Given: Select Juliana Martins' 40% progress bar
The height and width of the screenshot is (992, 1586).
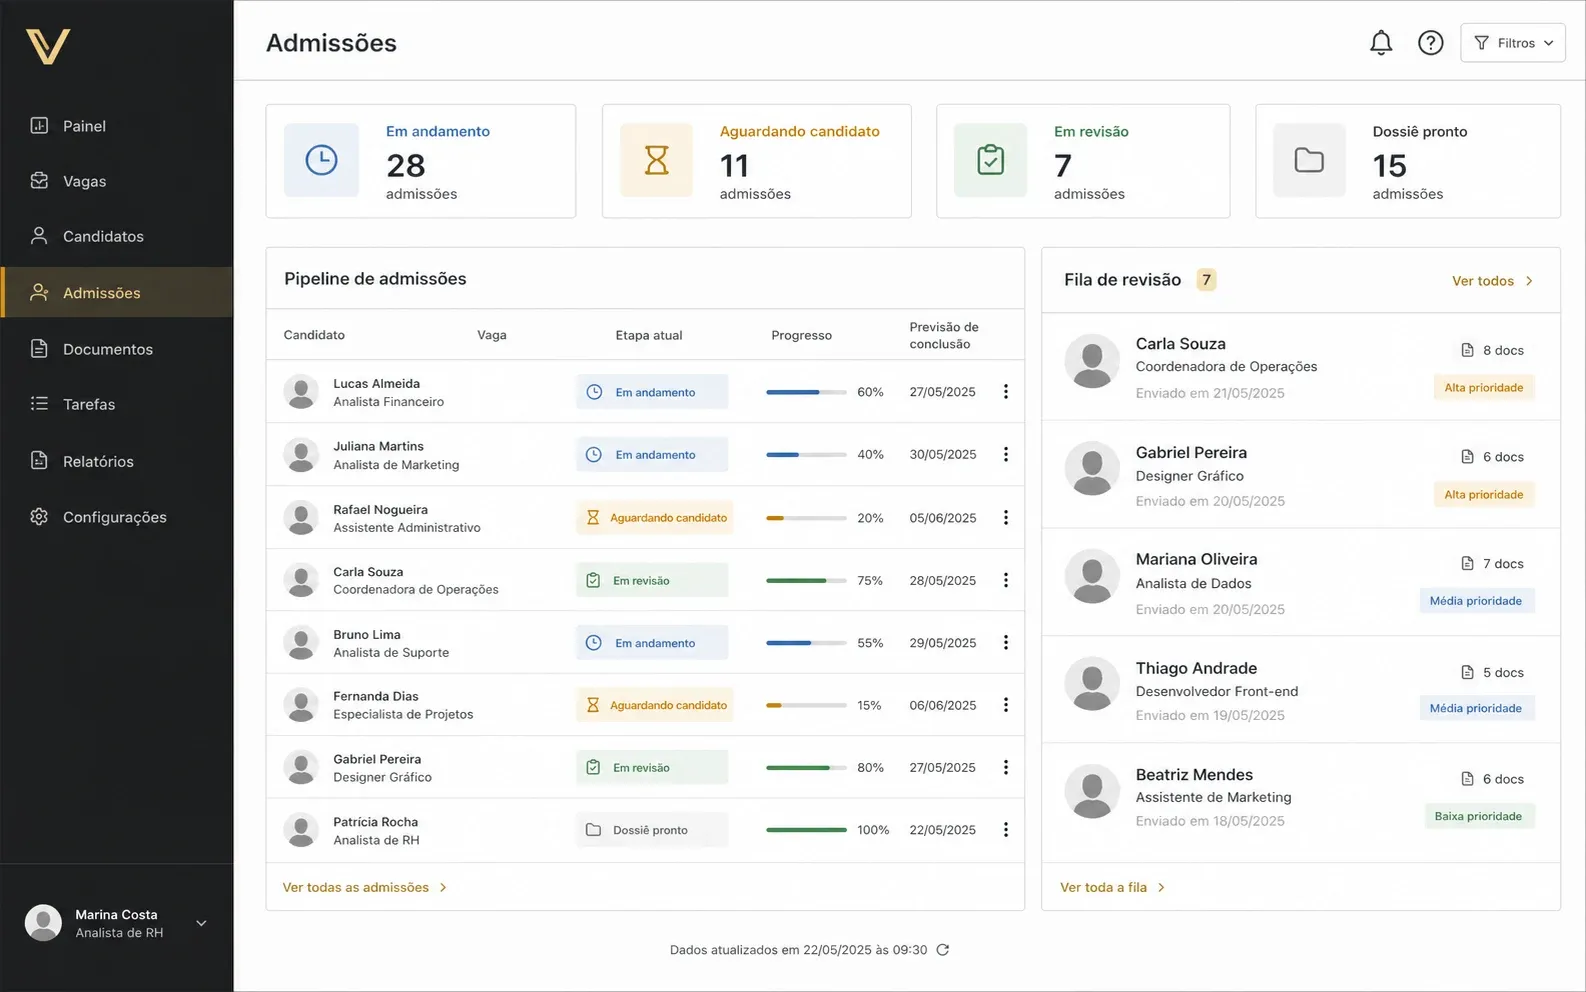Looking at the screenshot, I should tap(806, 455).
